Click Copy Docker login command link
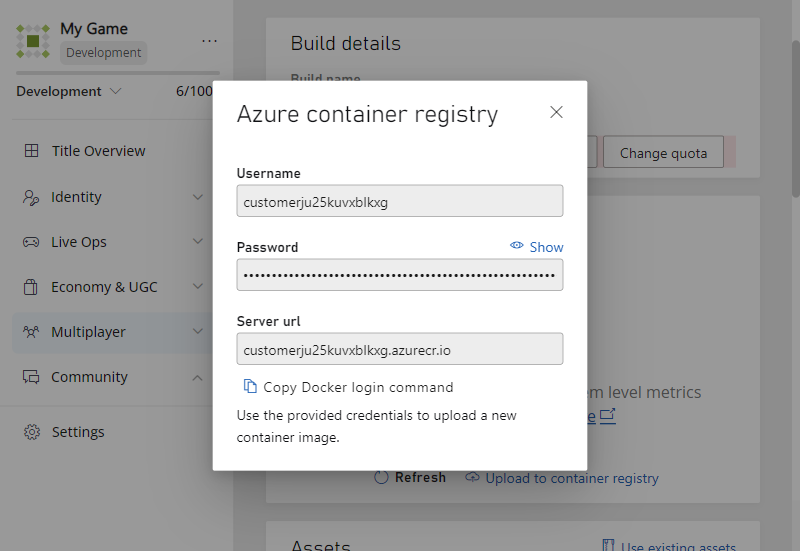Image resolution: width=800 pixels, height=551 pixels. (358, 387)
